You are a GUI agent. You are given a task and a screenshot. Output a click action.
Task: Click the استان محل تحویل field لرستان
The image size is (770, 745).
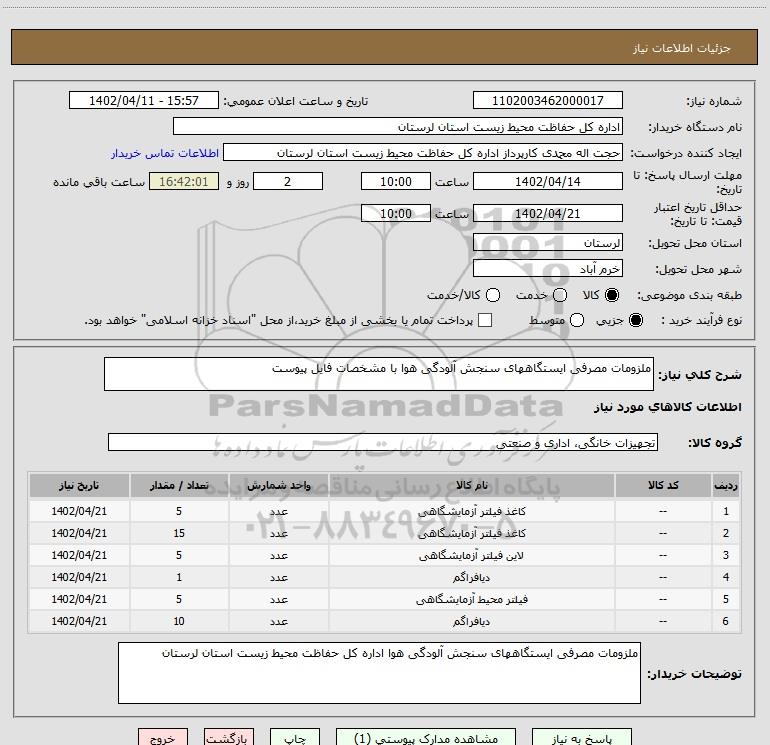pyautogui.click(x=548, y=243)
